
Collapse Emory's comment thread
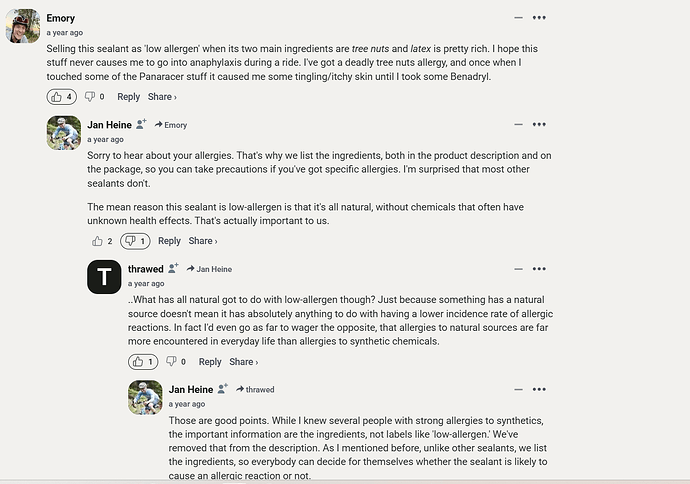[x=517, y=18]
